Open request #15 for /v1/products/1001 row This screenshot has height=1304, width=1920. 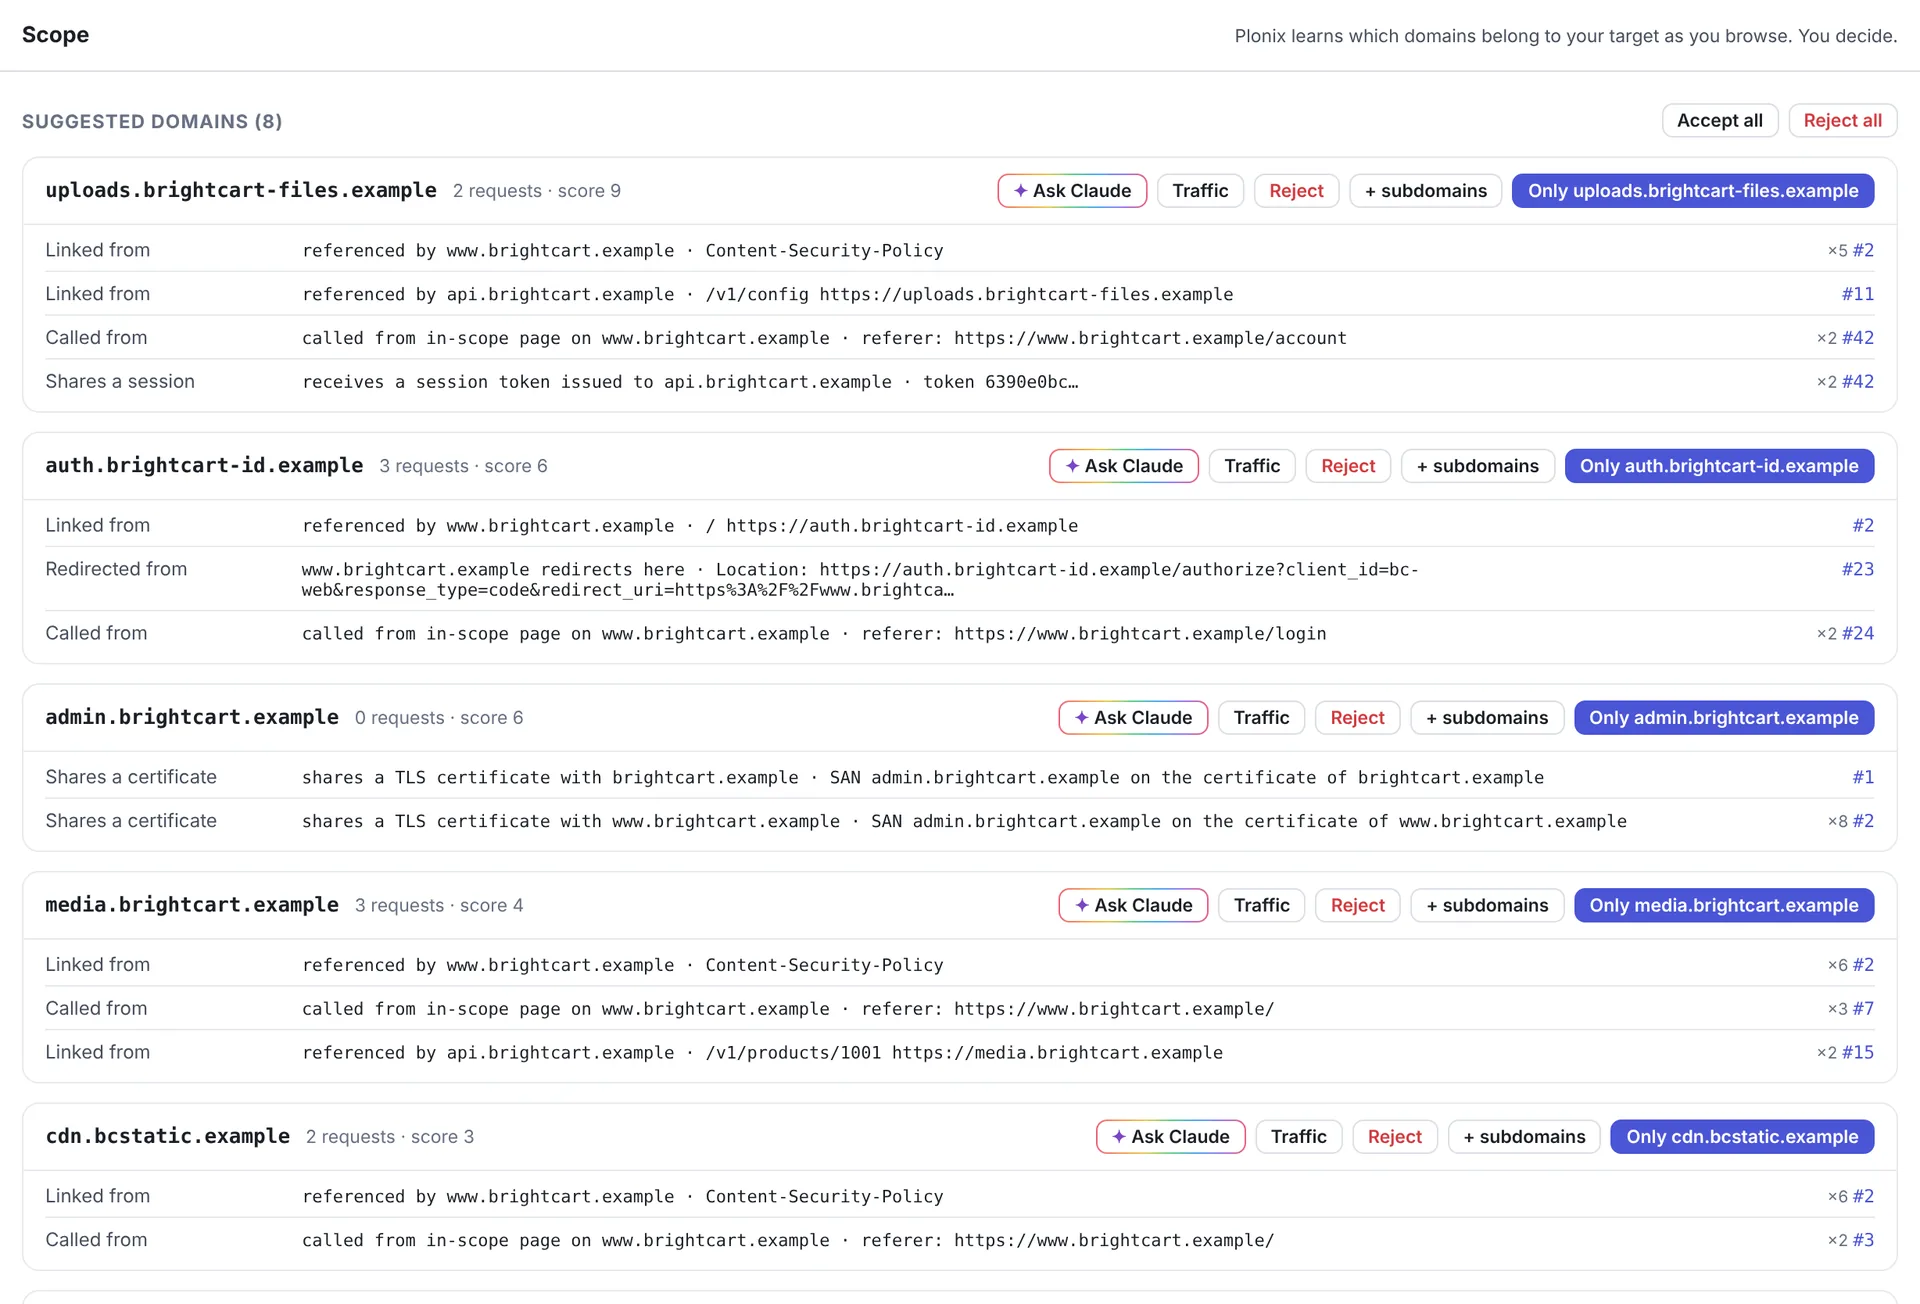pos(1857,1052)
